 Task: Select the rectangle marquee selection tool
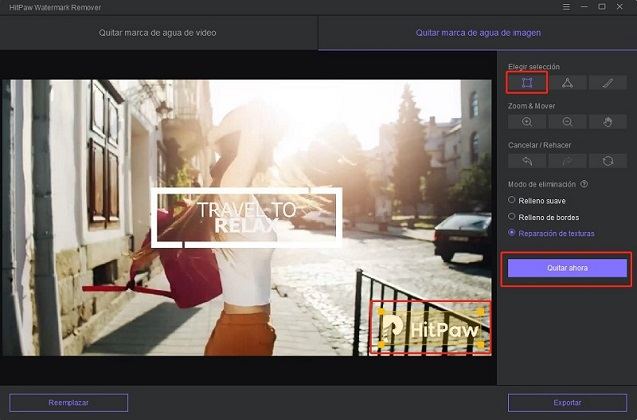point(527,83)
